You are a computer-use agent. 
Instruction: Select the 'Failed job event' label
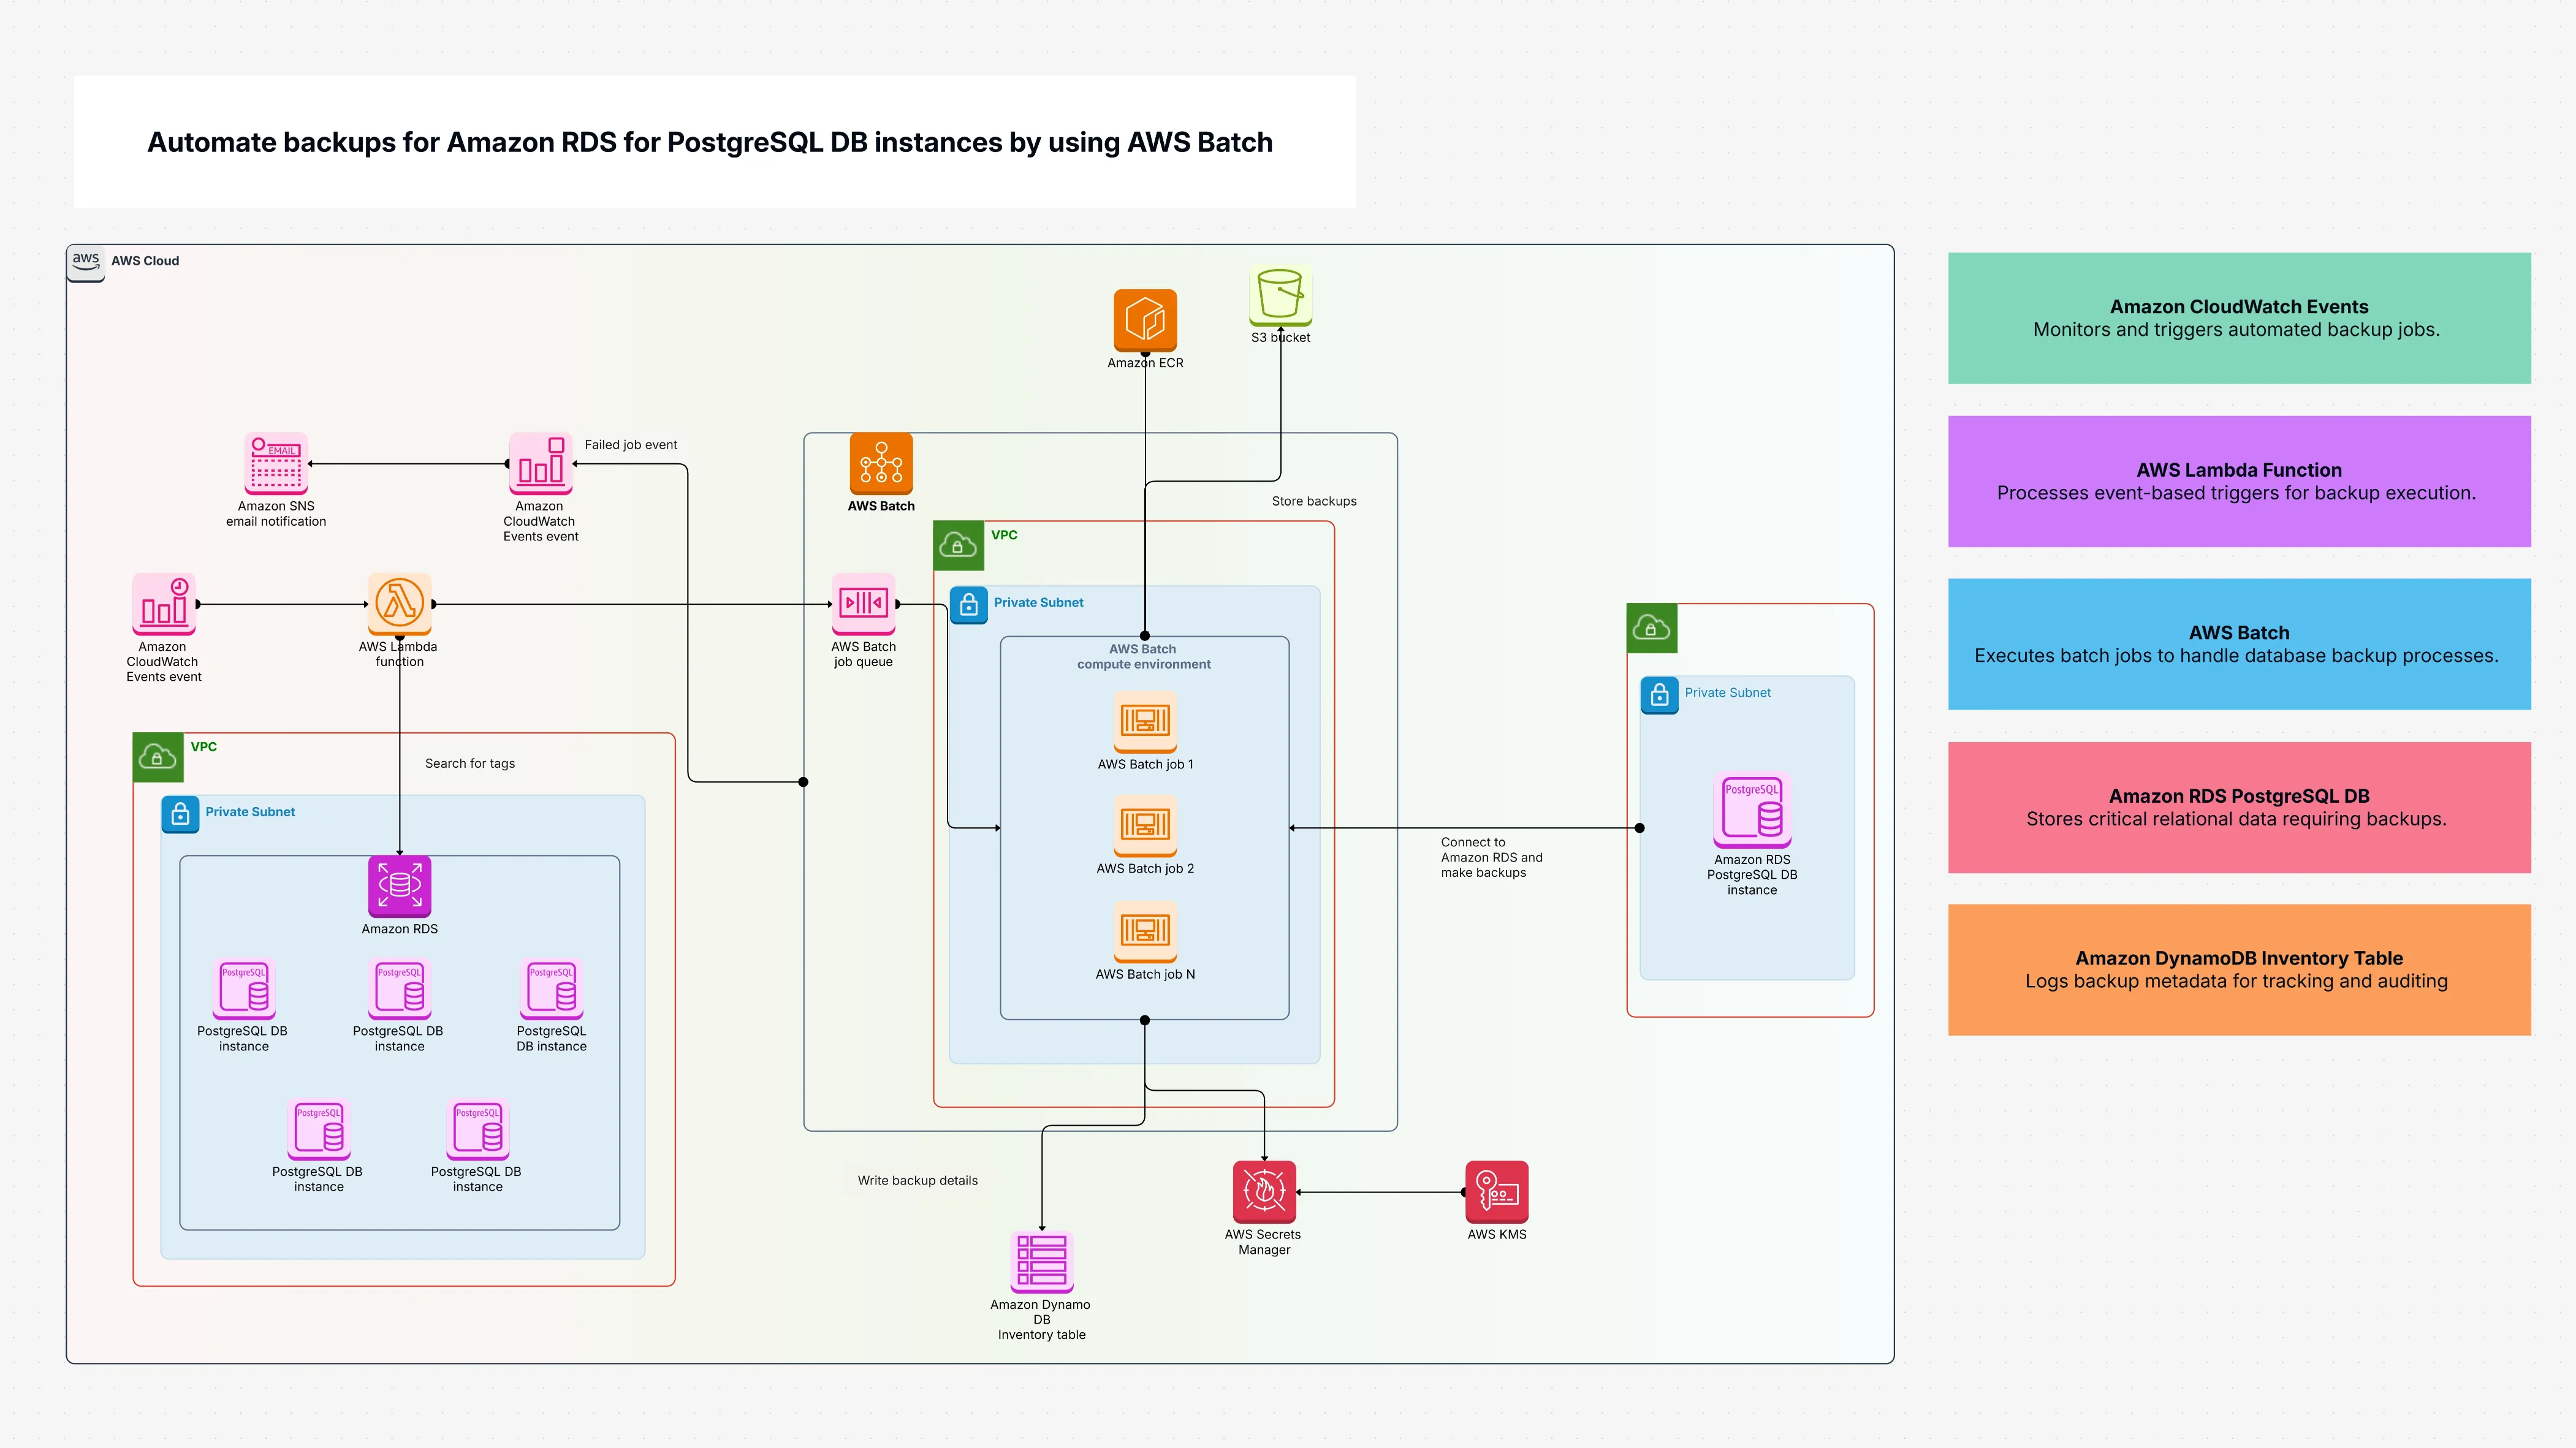click(630, 445)
